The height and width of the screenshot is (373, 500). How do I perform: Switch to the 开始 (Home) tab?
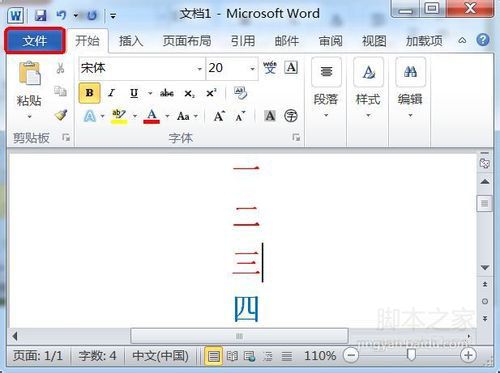[87, 41]
